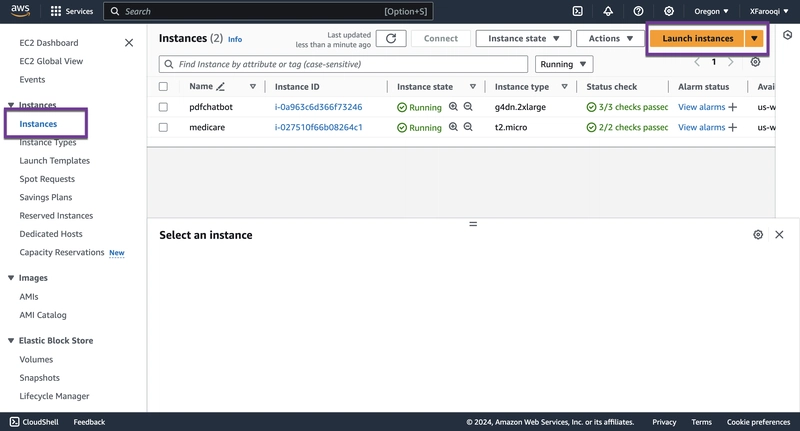Click the Launch instances button
The height and width of the screenshot is (431, 800).
pyautogui.click(x=697, y=38)
